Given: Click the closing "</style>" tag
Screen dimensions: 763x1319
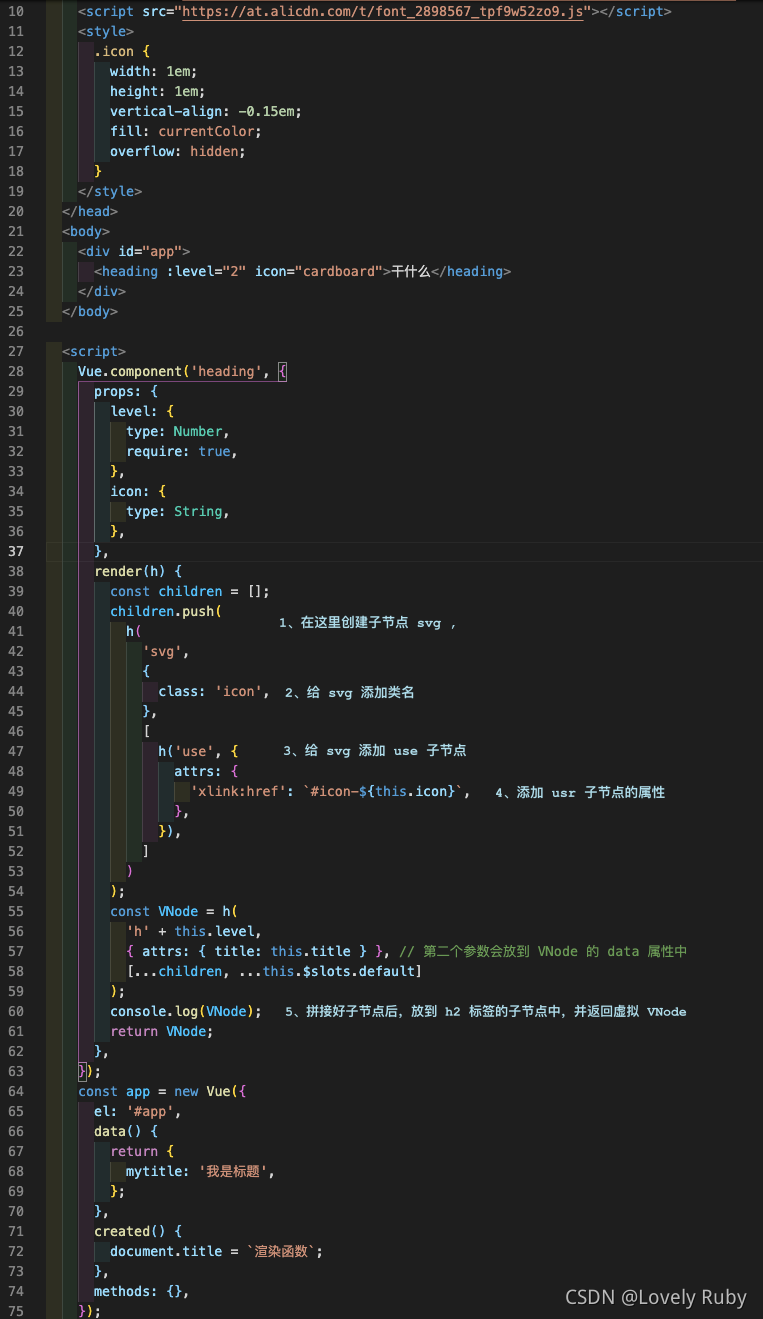Looking at the screenshot, I should pyautogui.click(x=110, y=191).
